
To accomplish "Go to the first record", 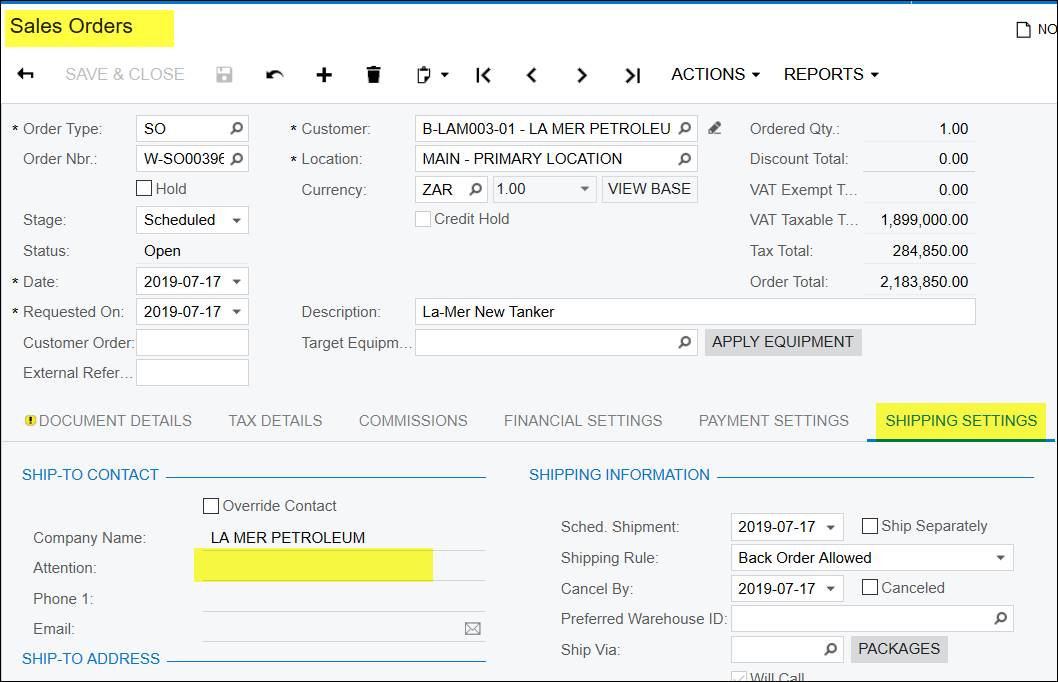I will (484, 75).
